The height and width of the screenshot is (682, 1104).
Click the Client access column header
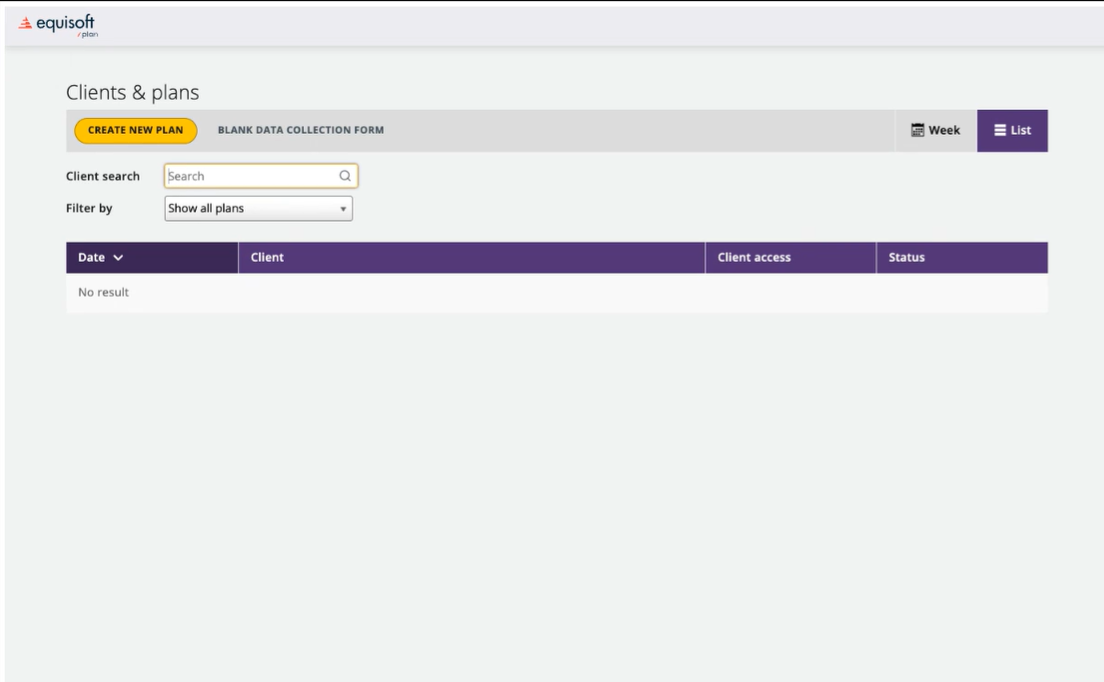click(751, 258)
